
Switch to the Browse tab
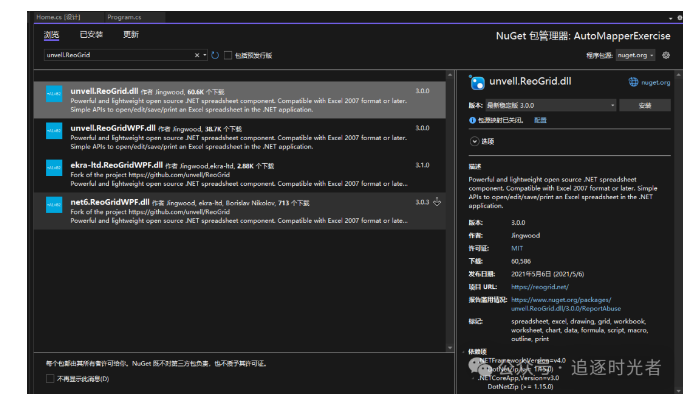pyautogui.click(x=51, y=34)
